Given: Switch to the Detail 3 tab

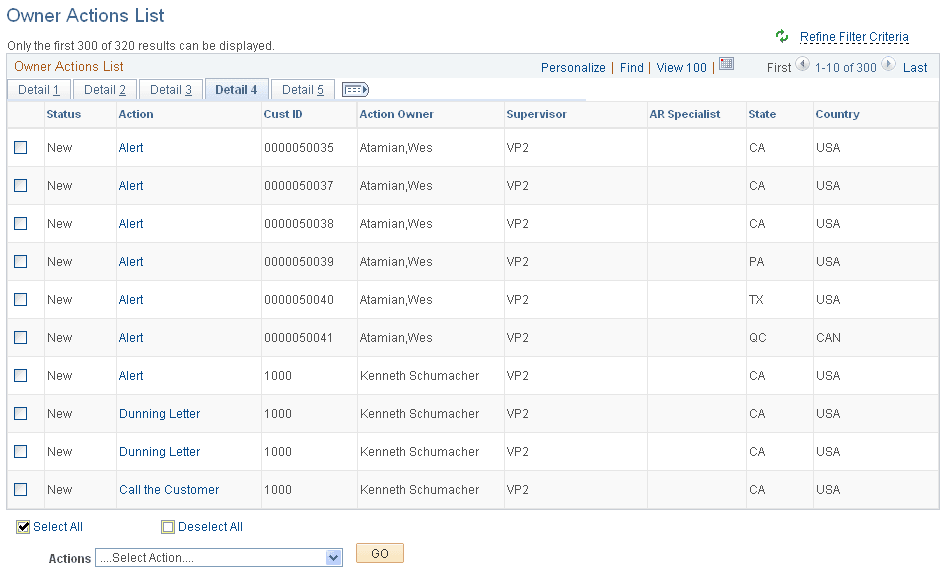Looking at the screenshot, I should (x=170, y=89).
